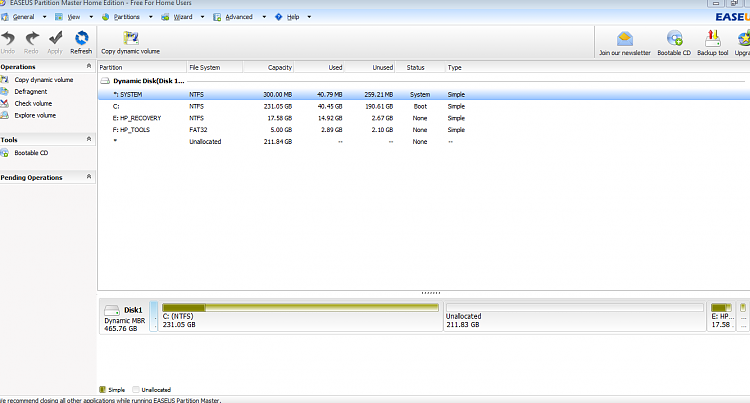Click Copy dynamic volume in Operations
The width and height of the screenshot is (750, 403).
pos(44,80)
